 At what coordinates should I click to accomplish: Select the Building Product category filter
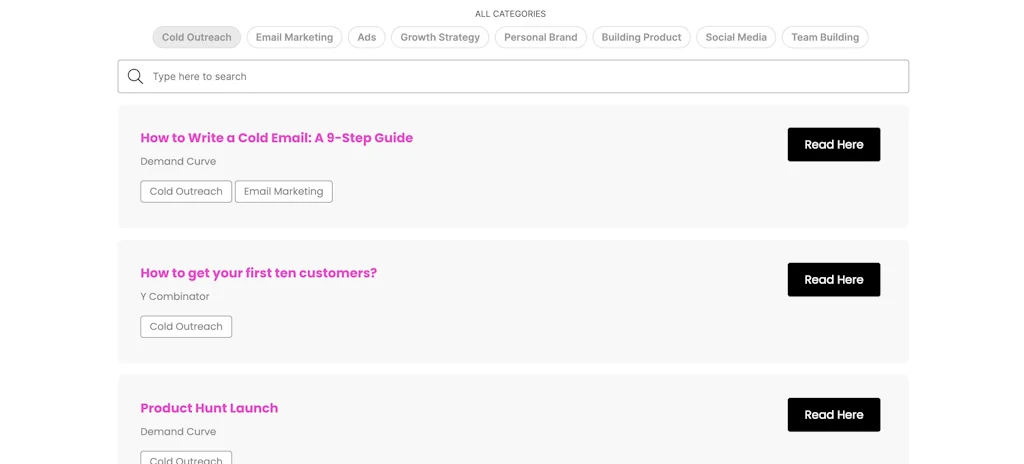(x=641, y=37)
